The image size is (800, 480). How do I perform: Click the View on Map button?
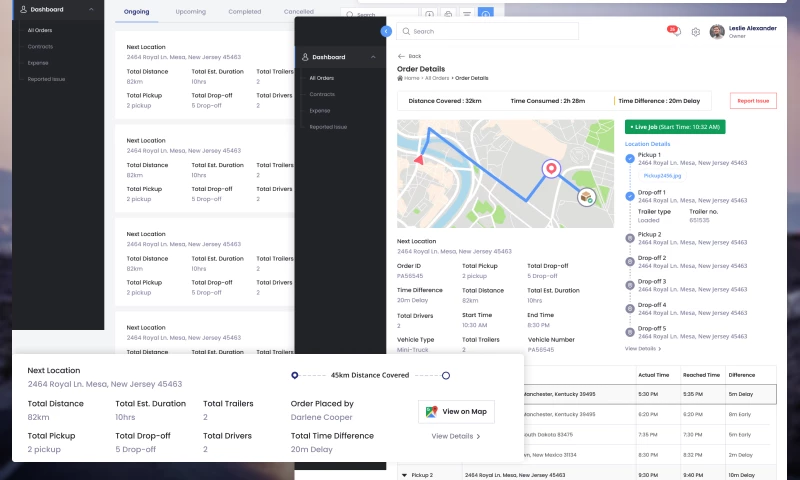456,411
